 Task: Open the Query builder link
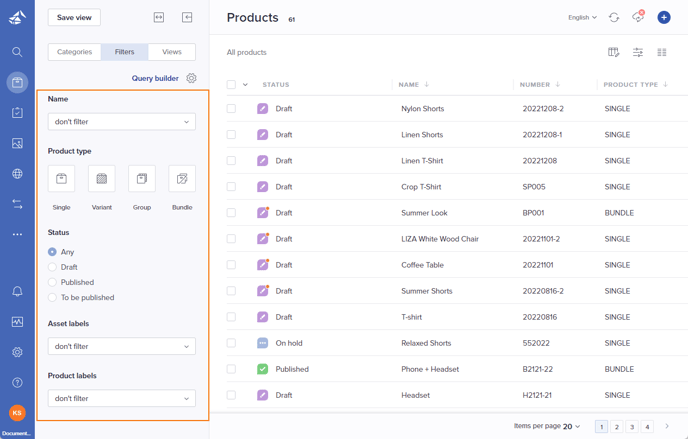pyautogui.click(x=155, y=78)
